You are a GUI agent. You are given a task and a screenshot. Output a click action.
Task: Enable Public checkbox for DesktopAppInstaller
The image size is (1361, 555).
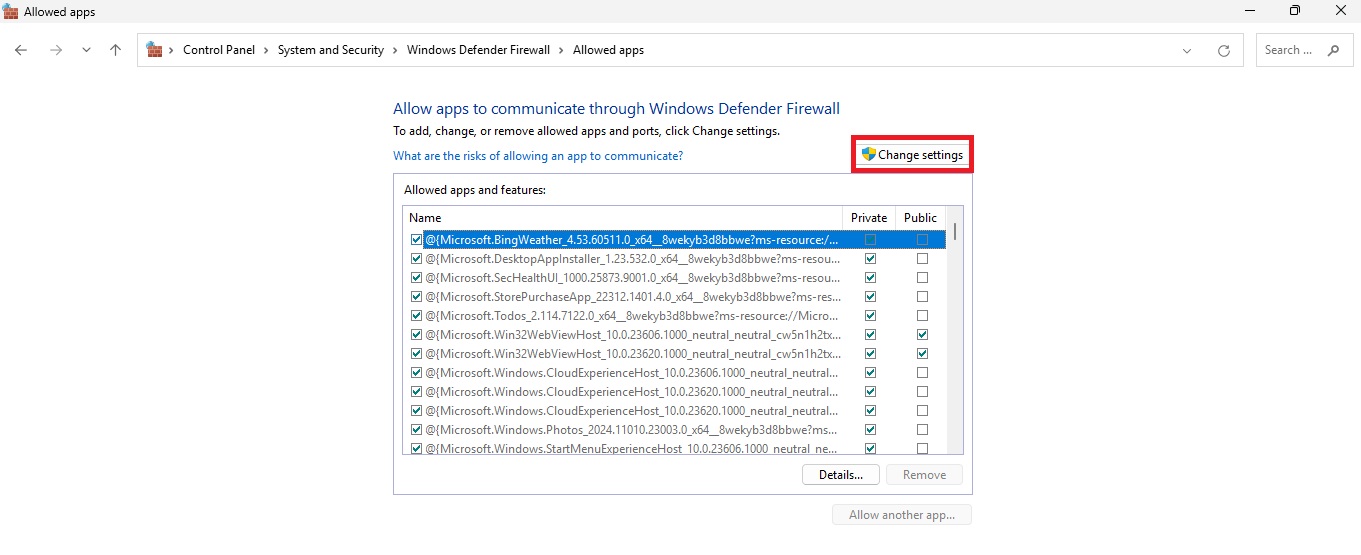[922, 259]
